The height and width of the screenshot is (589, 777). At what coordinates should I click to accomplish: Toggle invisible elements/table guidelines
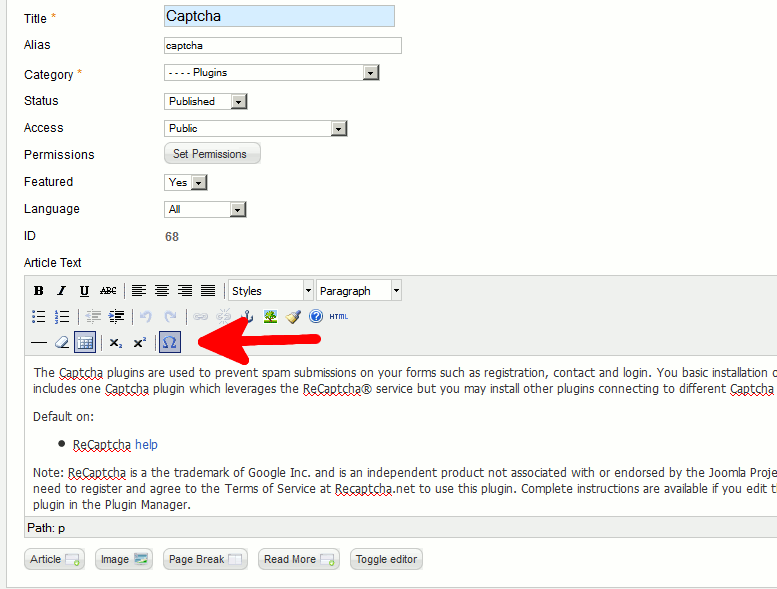point(85,342)
